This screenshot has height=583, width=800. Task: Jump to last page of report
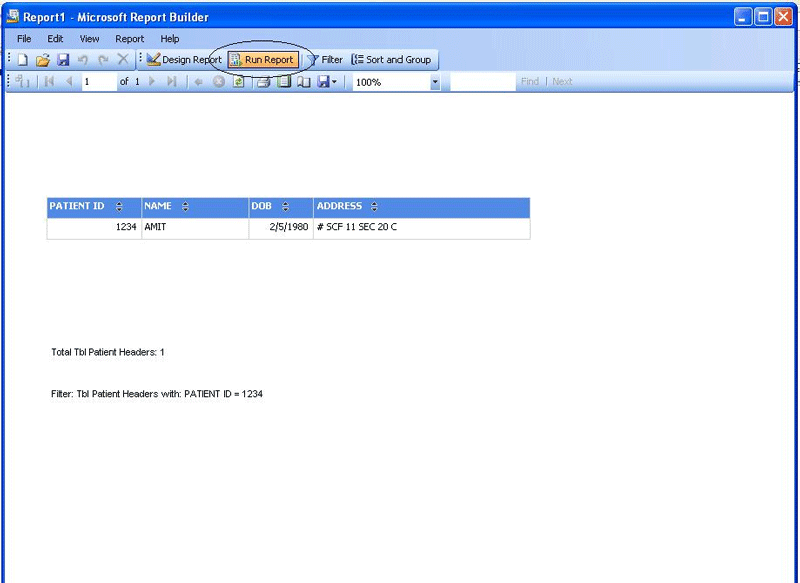(x=172, y=82)
